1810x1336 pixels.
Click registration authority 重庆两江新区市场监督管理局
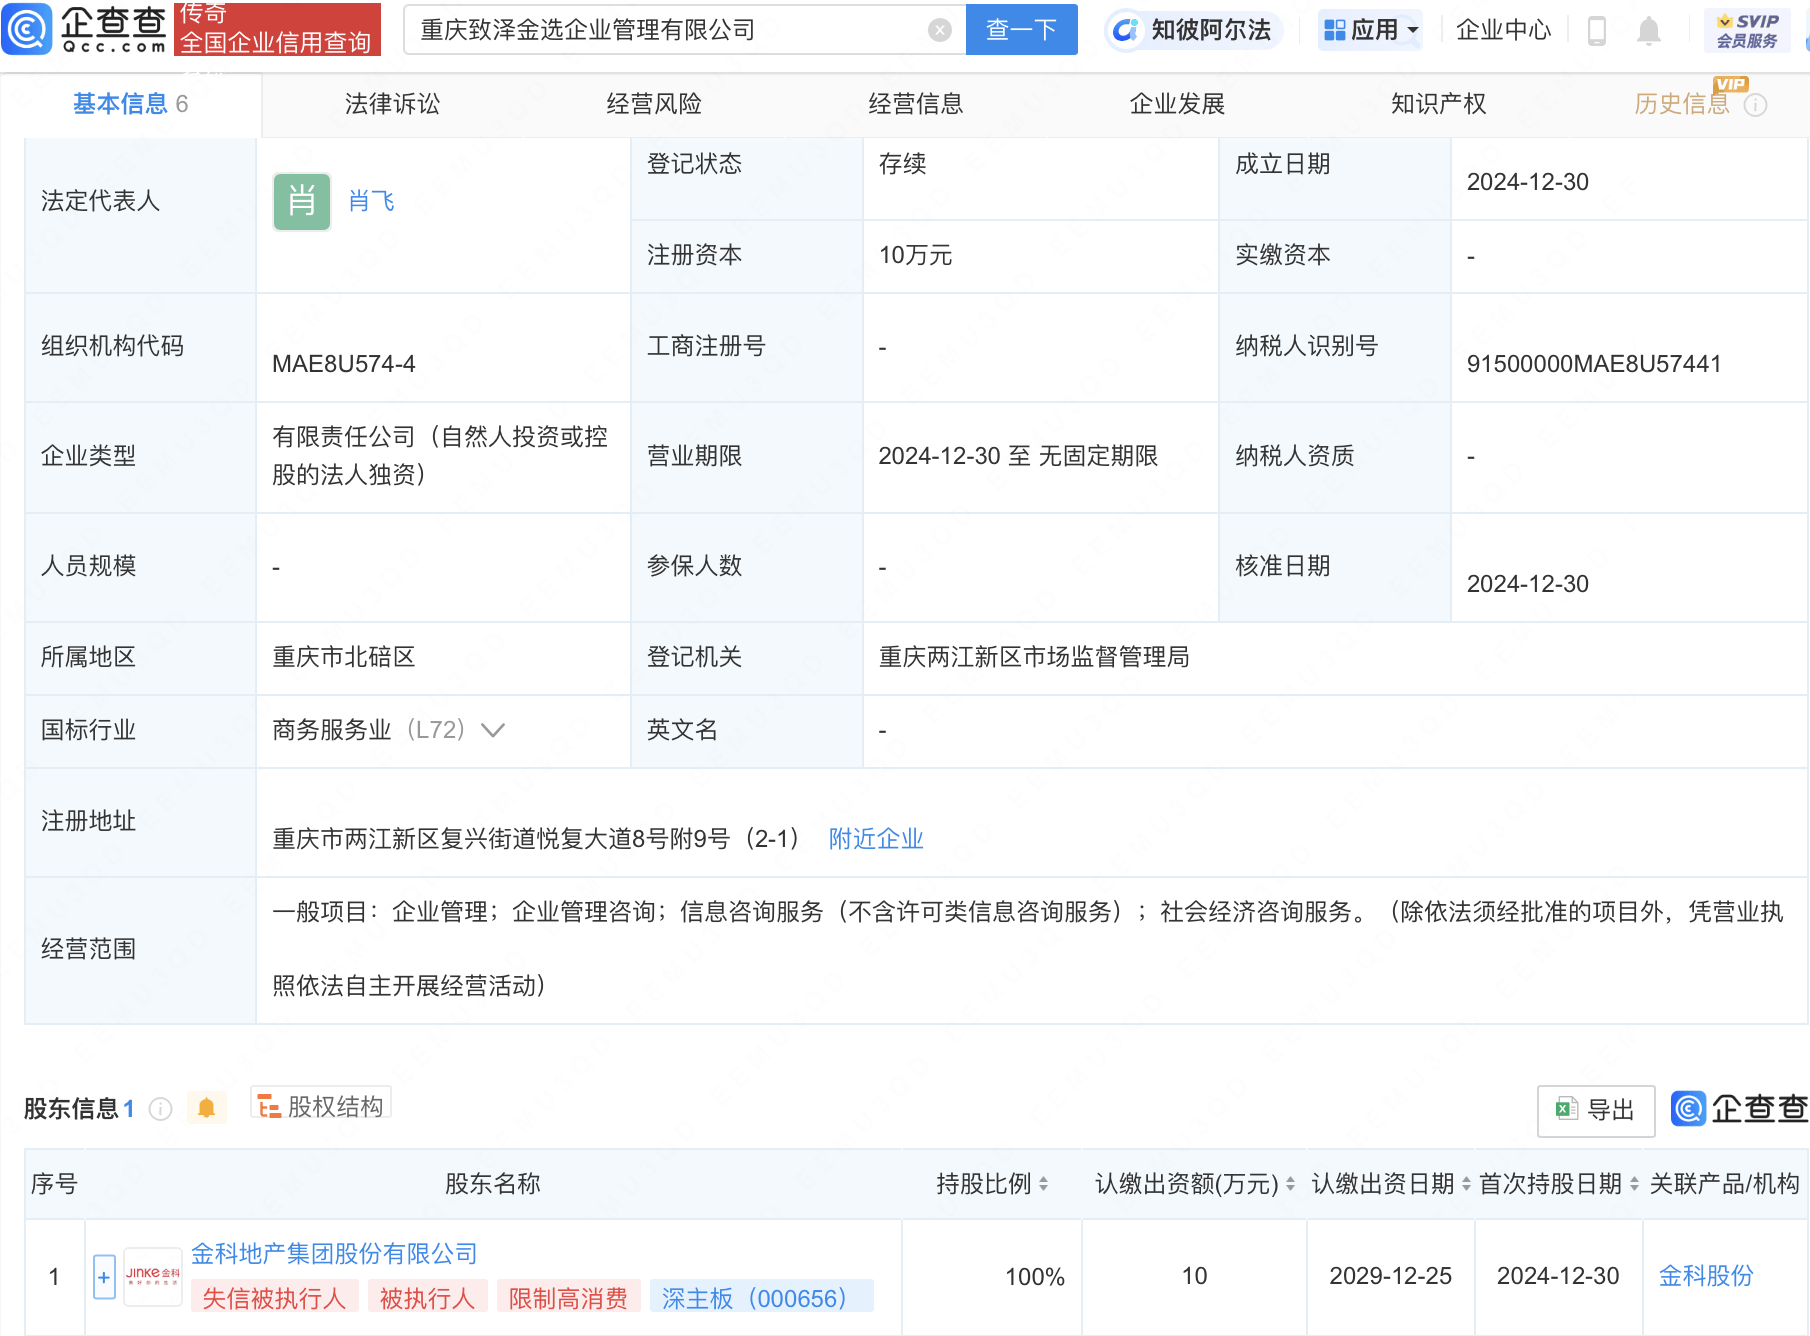(1034, 657)
